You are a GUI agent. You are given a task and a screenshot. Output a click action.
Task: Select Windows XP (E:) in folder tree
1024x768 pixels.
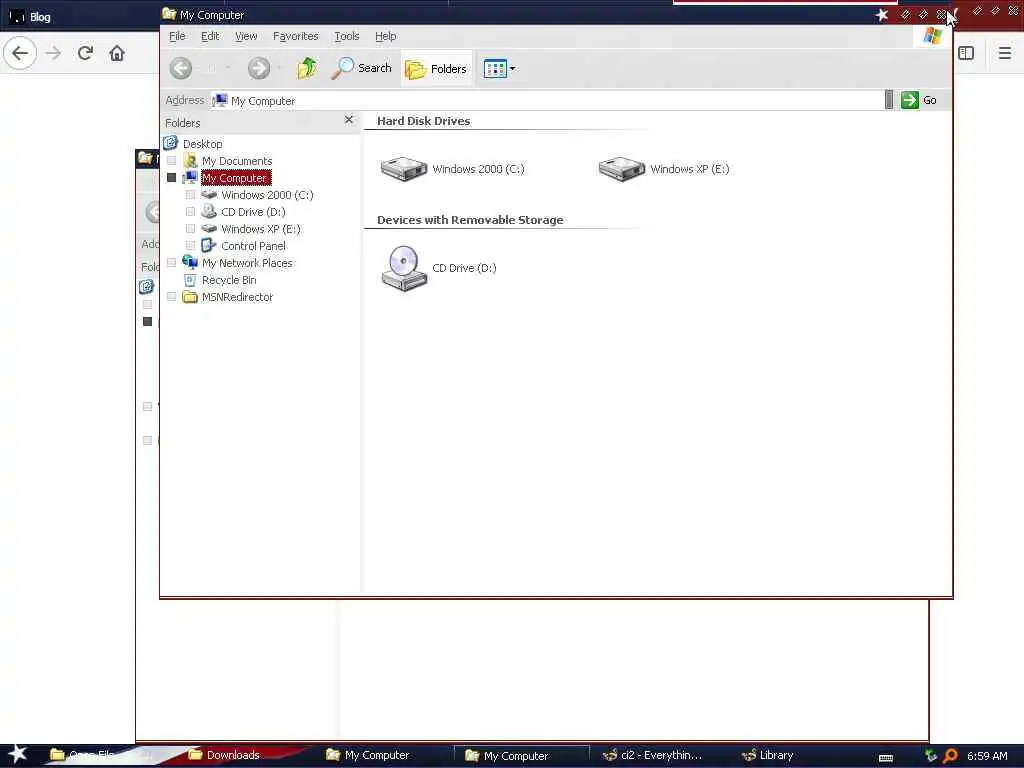(x=261, y=229)
